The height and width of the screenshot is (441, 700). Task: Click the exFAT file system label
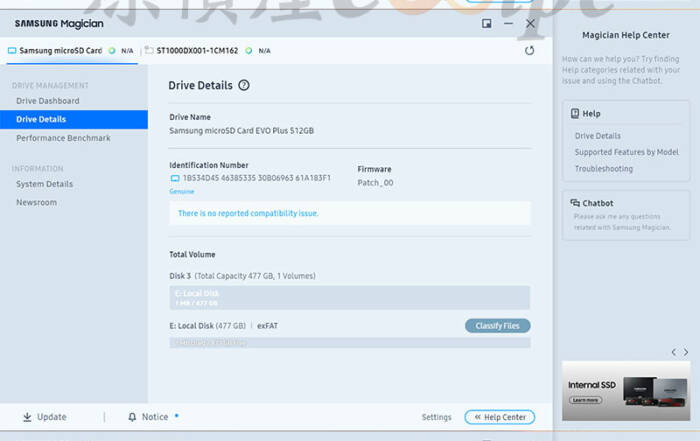pyautogui.click(x=267, y=326)
